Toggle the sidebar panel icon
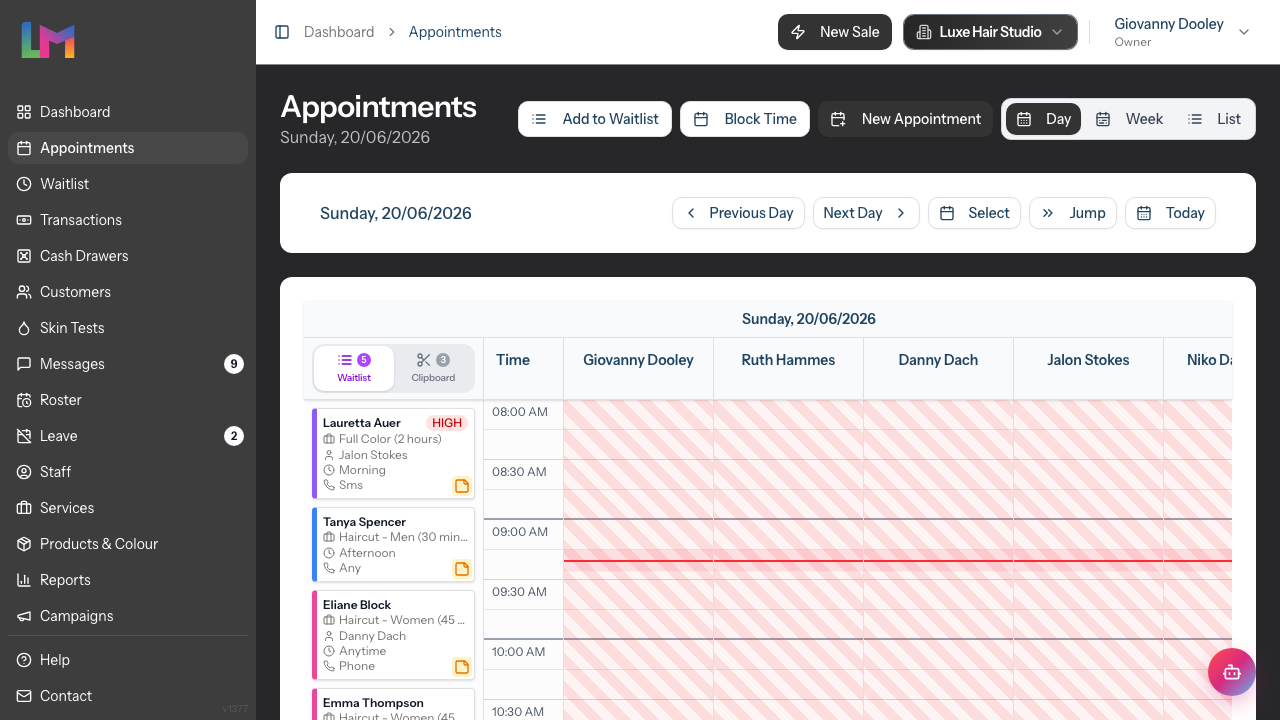 click(x=282, y=32)
